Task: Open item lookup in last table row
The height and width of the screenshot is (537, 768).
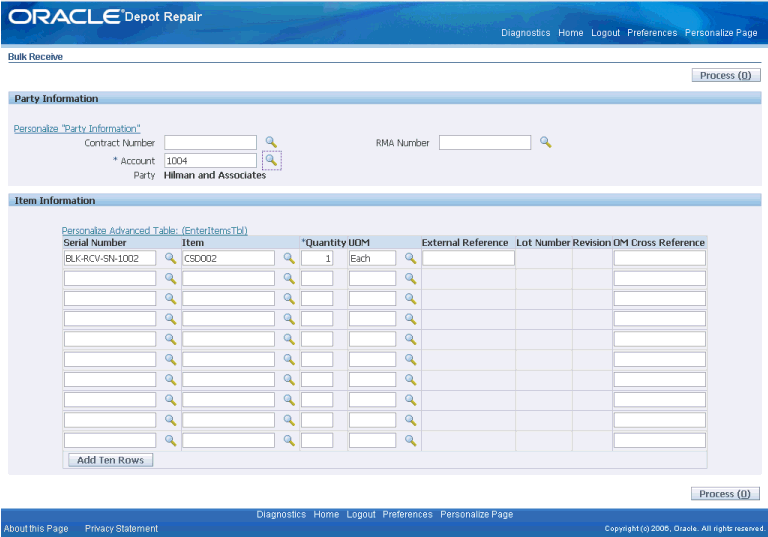Action: pos(289,440)
